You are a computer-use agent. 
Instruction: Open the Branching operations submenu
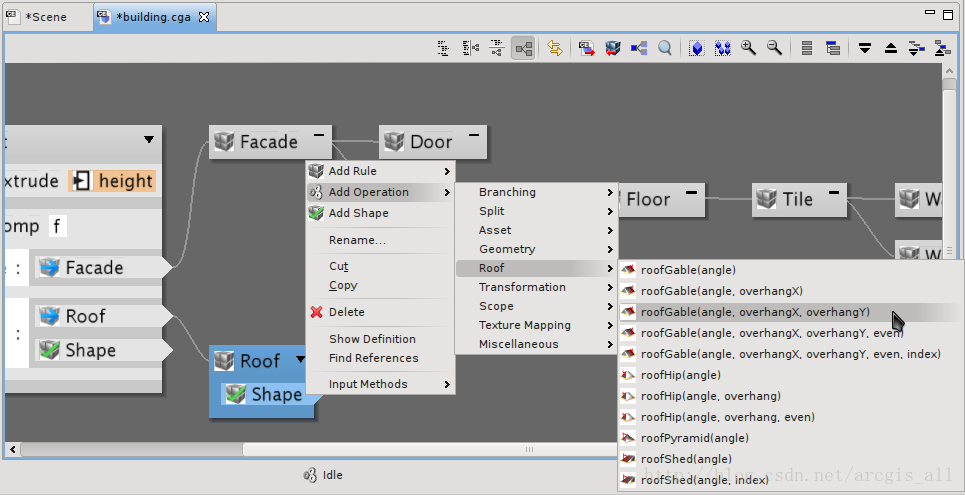536,192
